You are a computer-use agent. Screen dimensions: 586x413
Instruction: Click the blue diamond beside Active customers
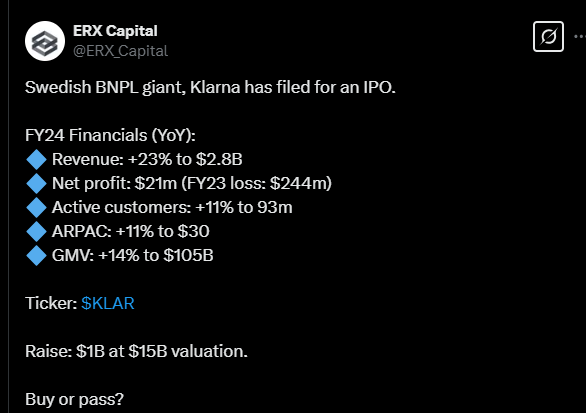pos(37,207)
